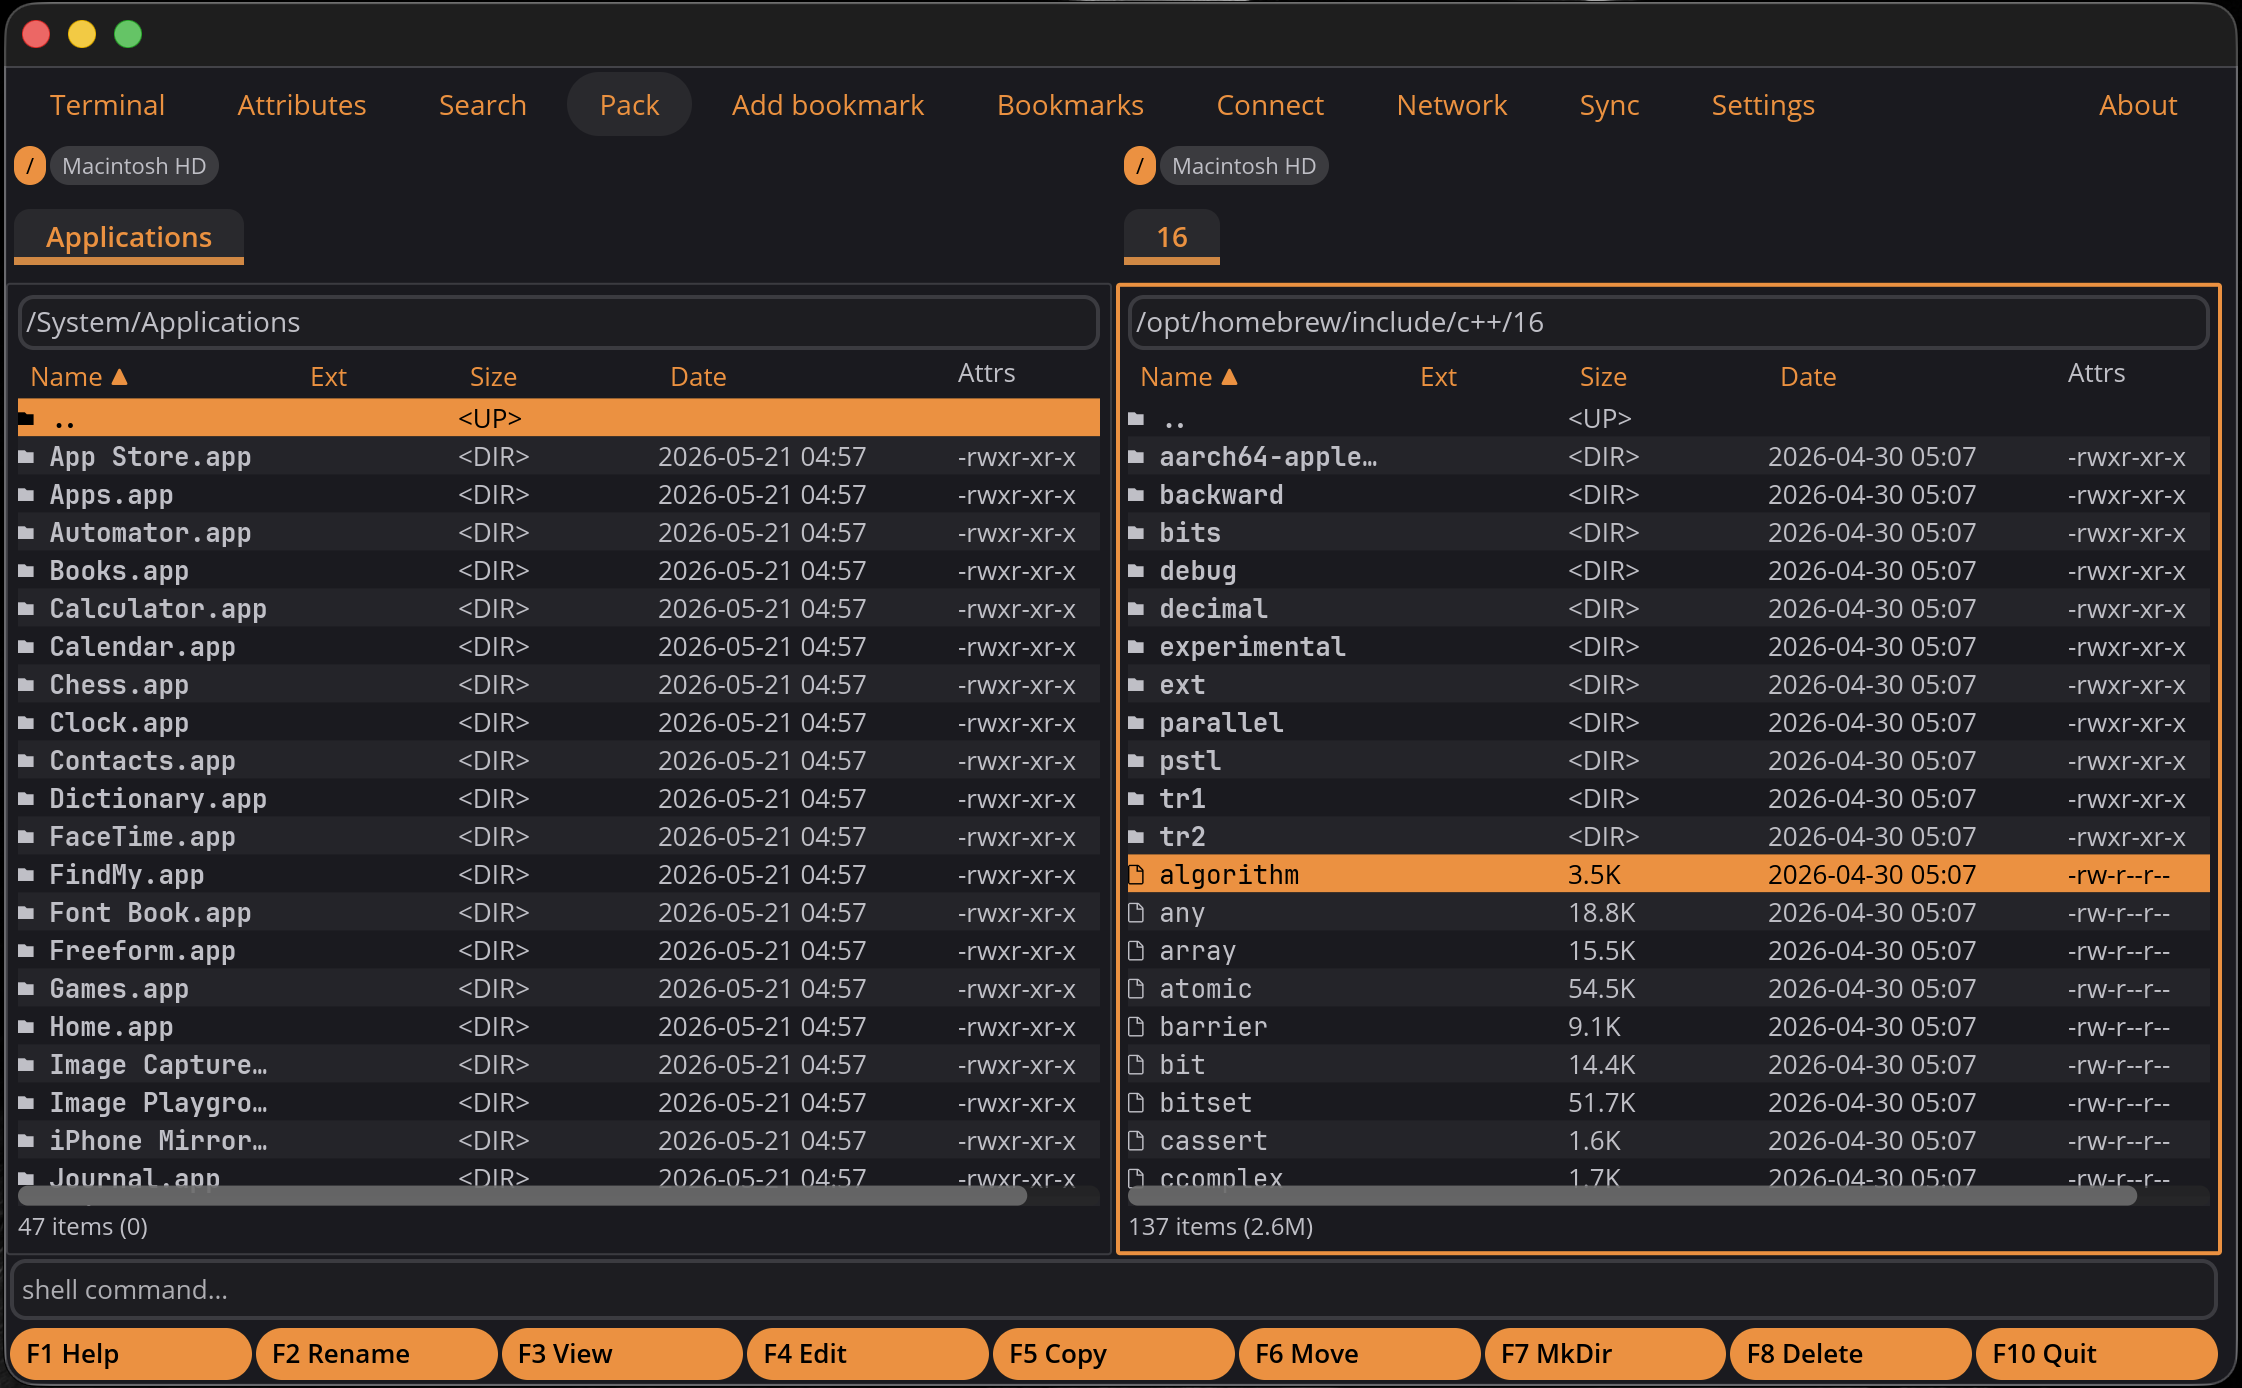Click the F3 View button
Viewport: 2242px width, 1388px height.
[x=622, y=1354]
